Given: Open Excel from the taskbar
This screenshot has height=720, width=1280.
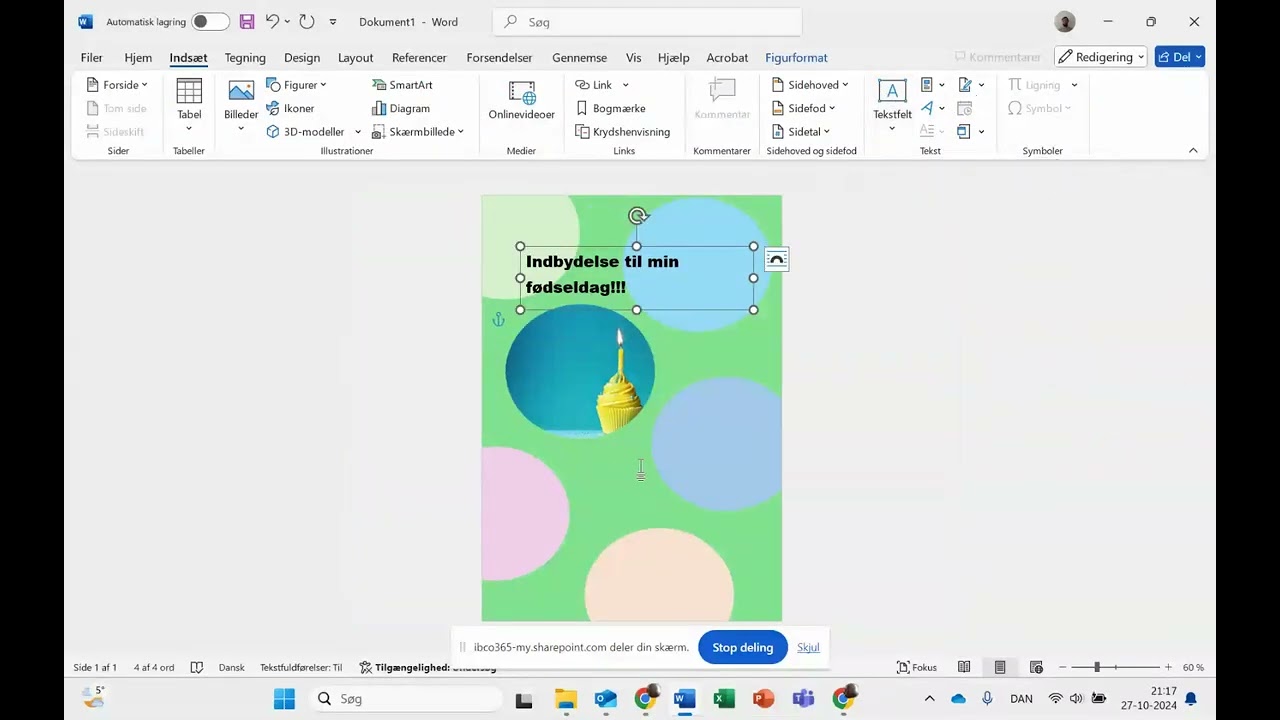Looking at the screenshot, I should pos(724,699).
